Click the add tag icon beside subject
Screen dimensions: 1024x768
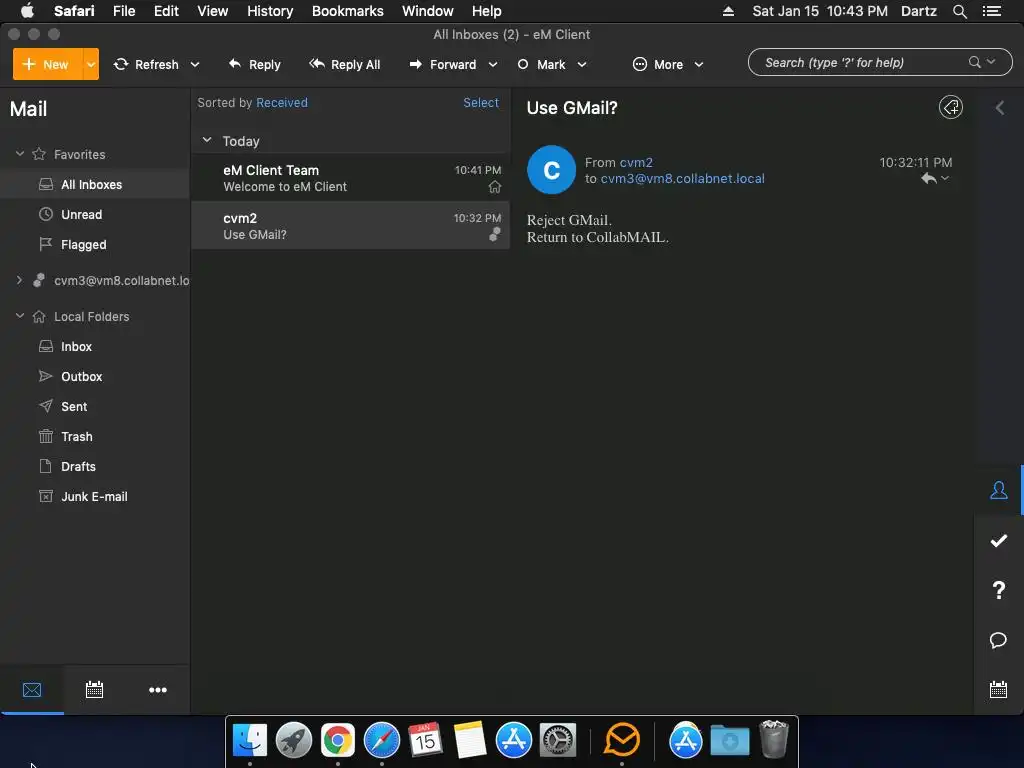click(951, 107)
